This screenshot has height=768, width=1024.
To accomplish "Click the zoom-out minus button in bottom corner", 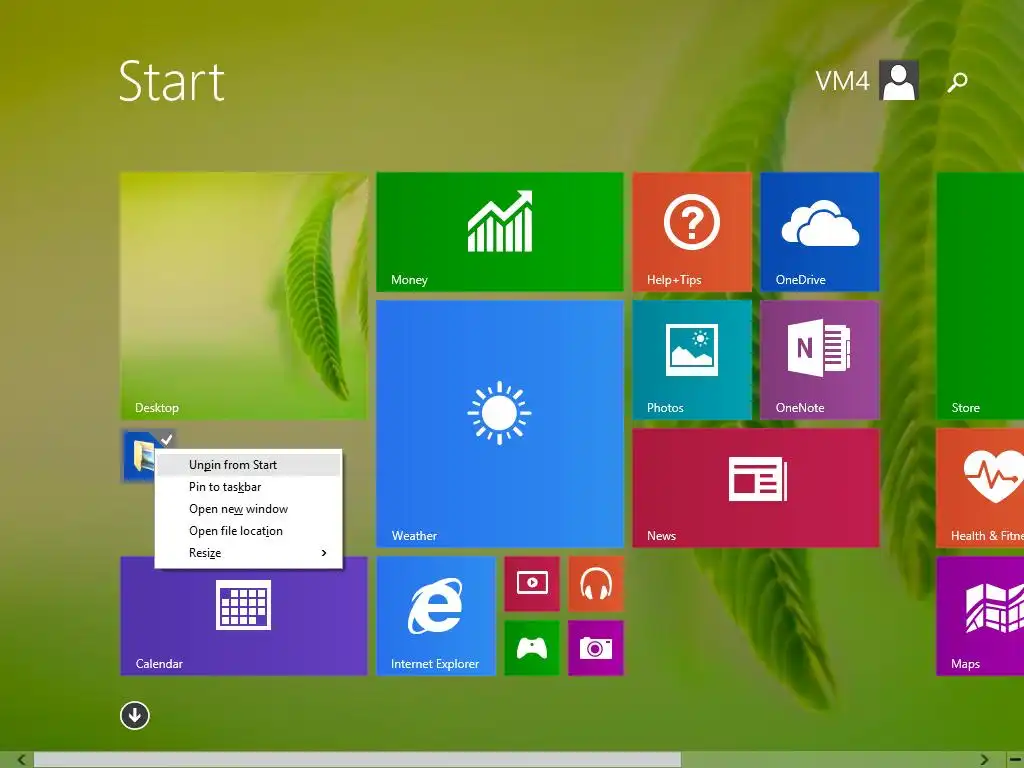I will 1015,760.
